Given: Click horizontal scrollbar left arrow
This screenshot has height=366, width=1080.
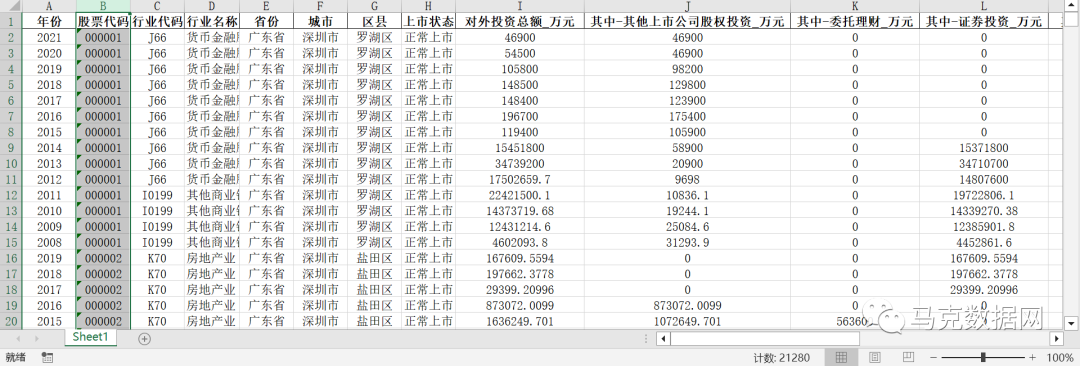Looking at the screenshot, I should 663,338.
